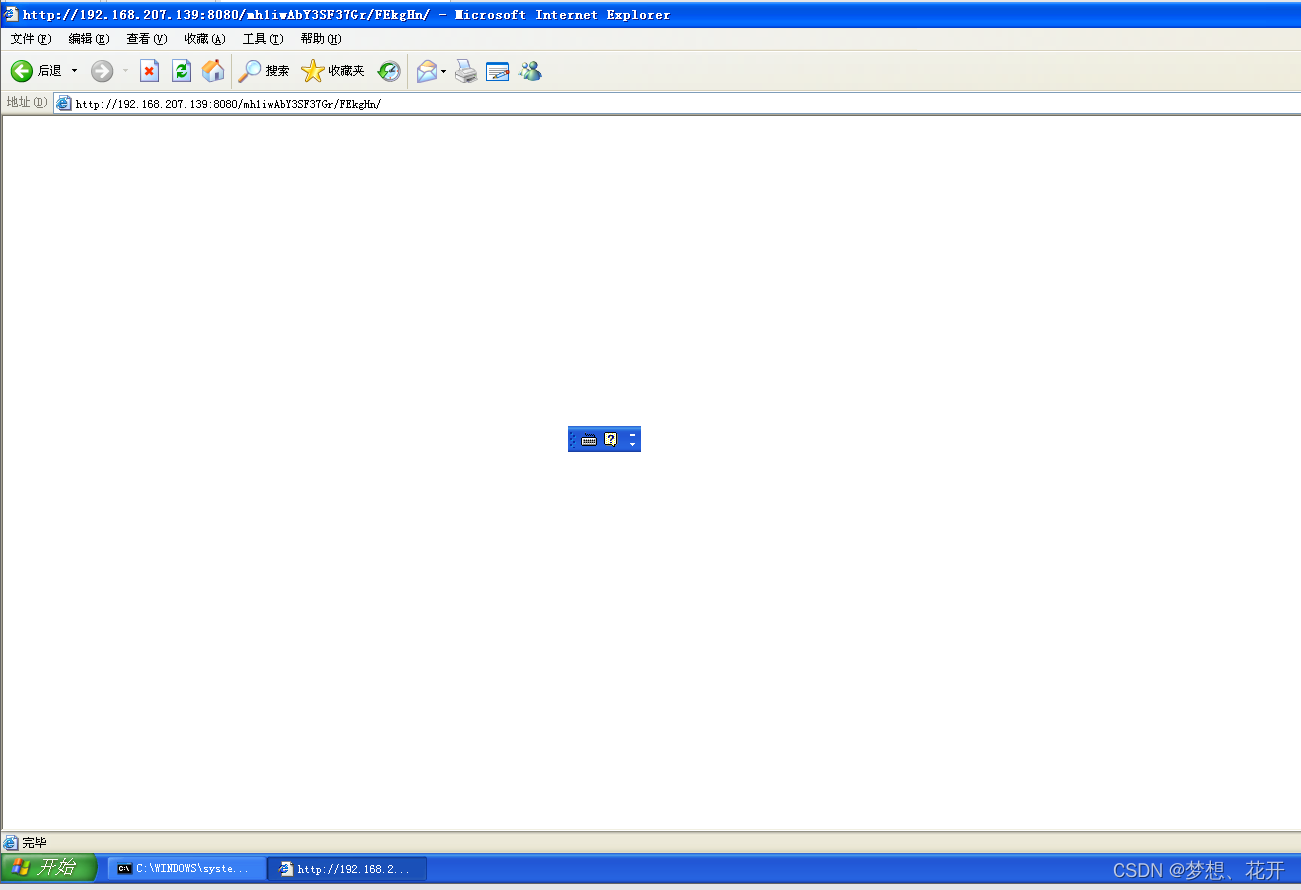Go to the home page via house icon
This screenshot has height=890, width=1301.
[213, 71]
